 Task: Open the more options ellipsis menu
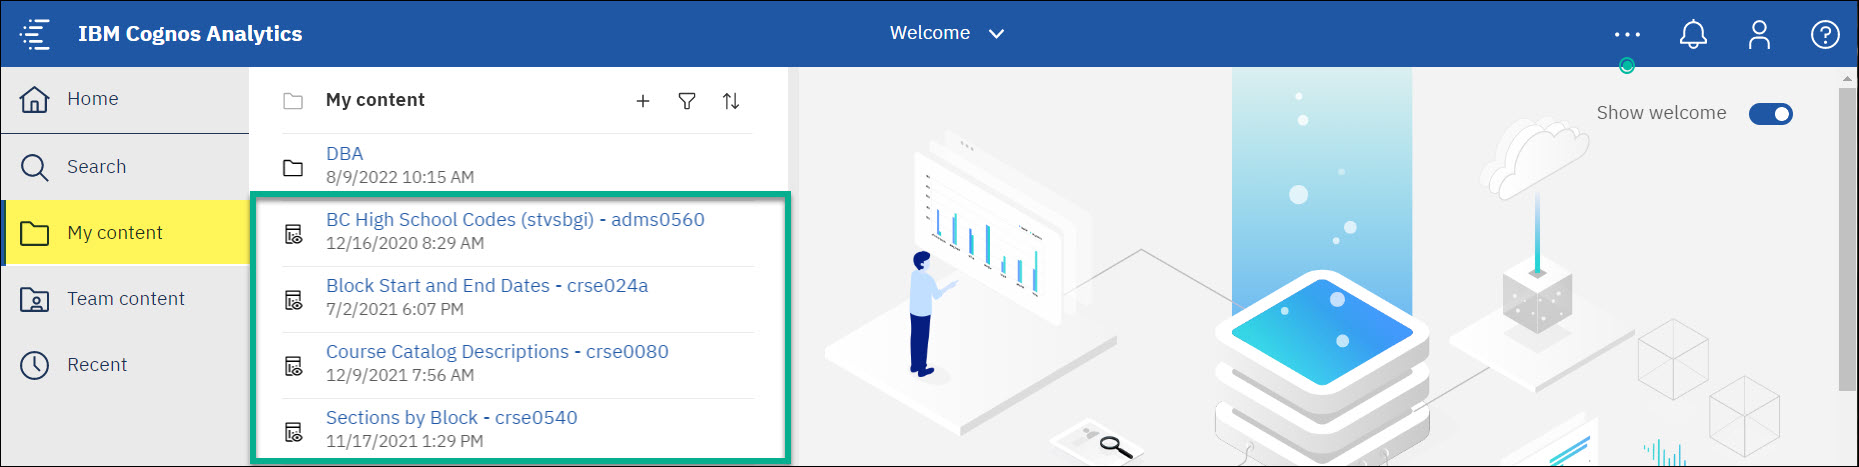(x=1627, y=34)
